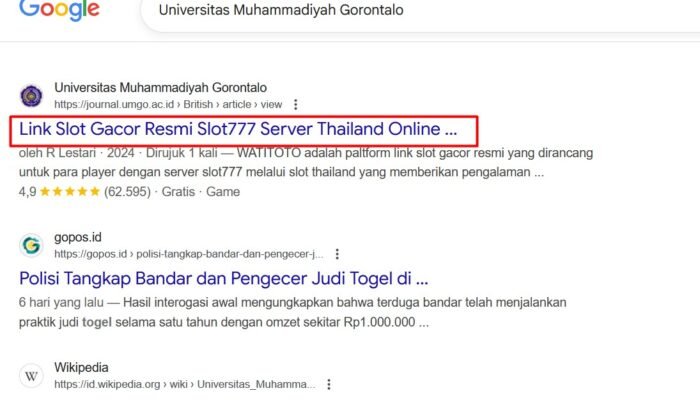This screenshot has width=700, height=400.
Task: Click snippet text '6 hari yang lalu'
Action: tap(61, 303)
